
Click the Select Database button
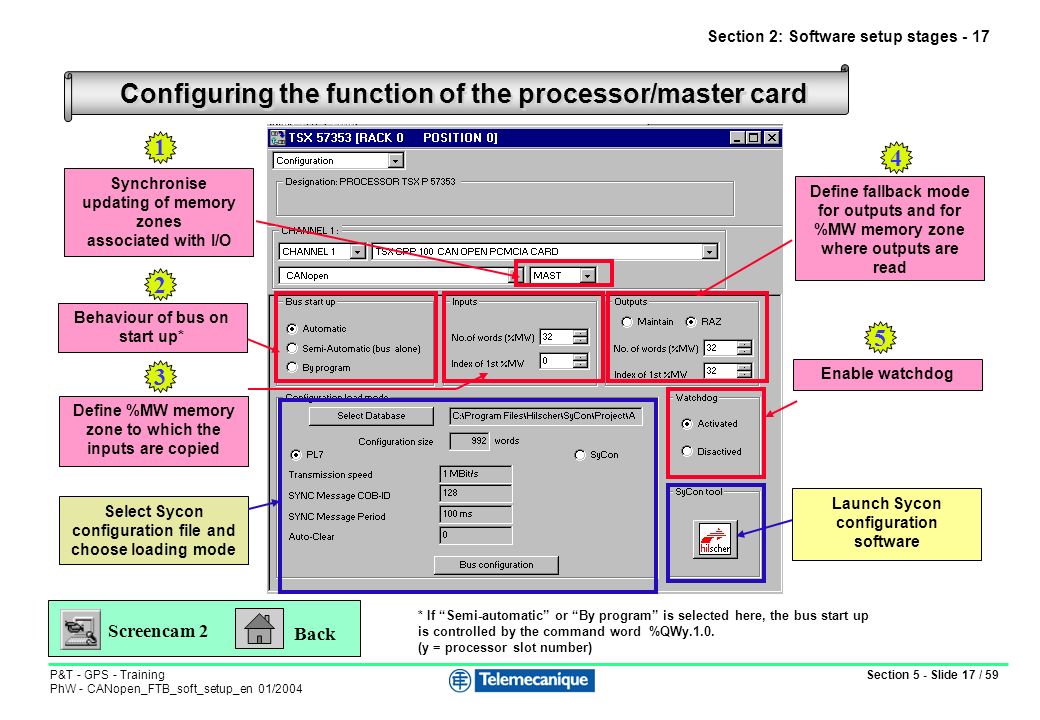pyautogui.click(x=371, y=416)
